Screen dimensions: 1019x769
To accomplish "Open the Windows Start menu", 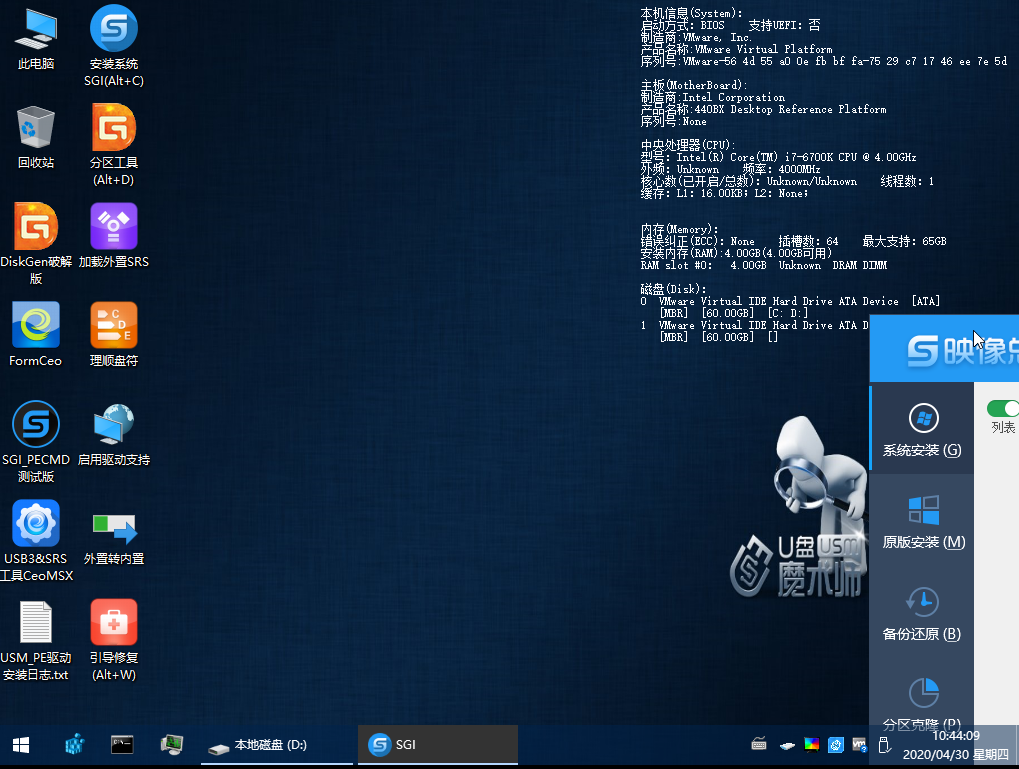I will (x=21, y=745).
